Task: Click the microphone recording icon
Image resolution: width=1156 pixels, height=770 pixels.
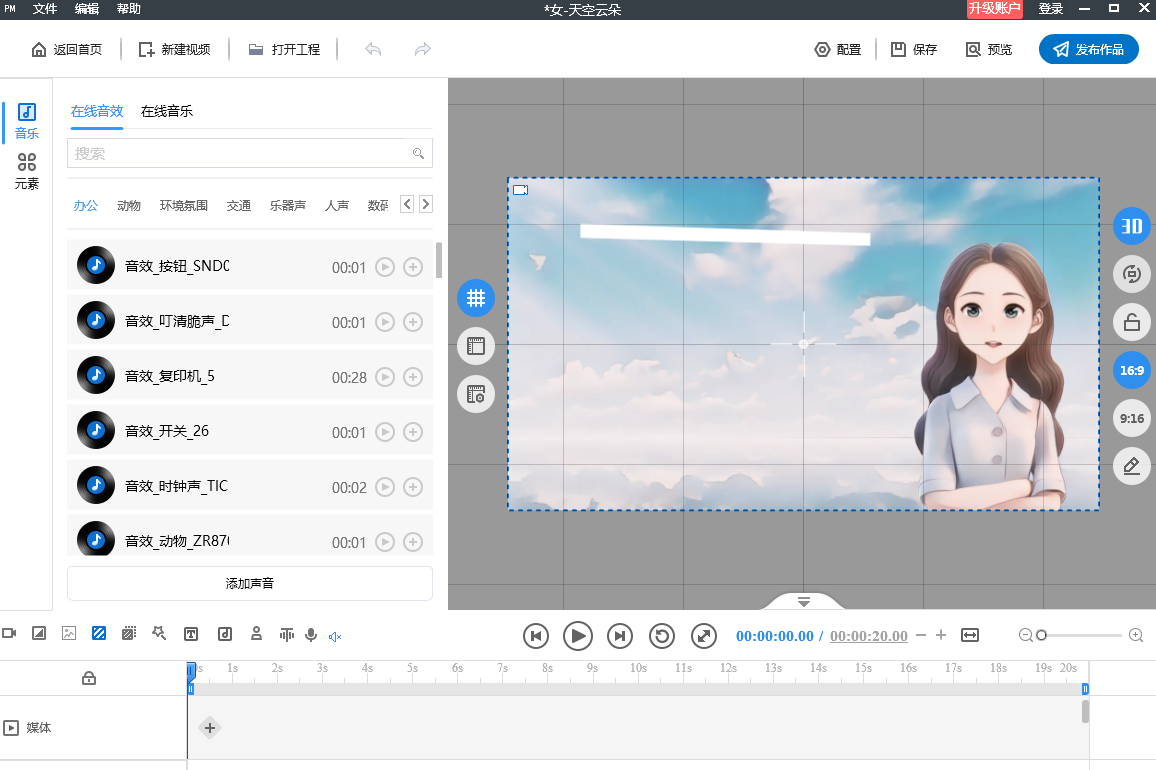Action: [x=311, y=635]
